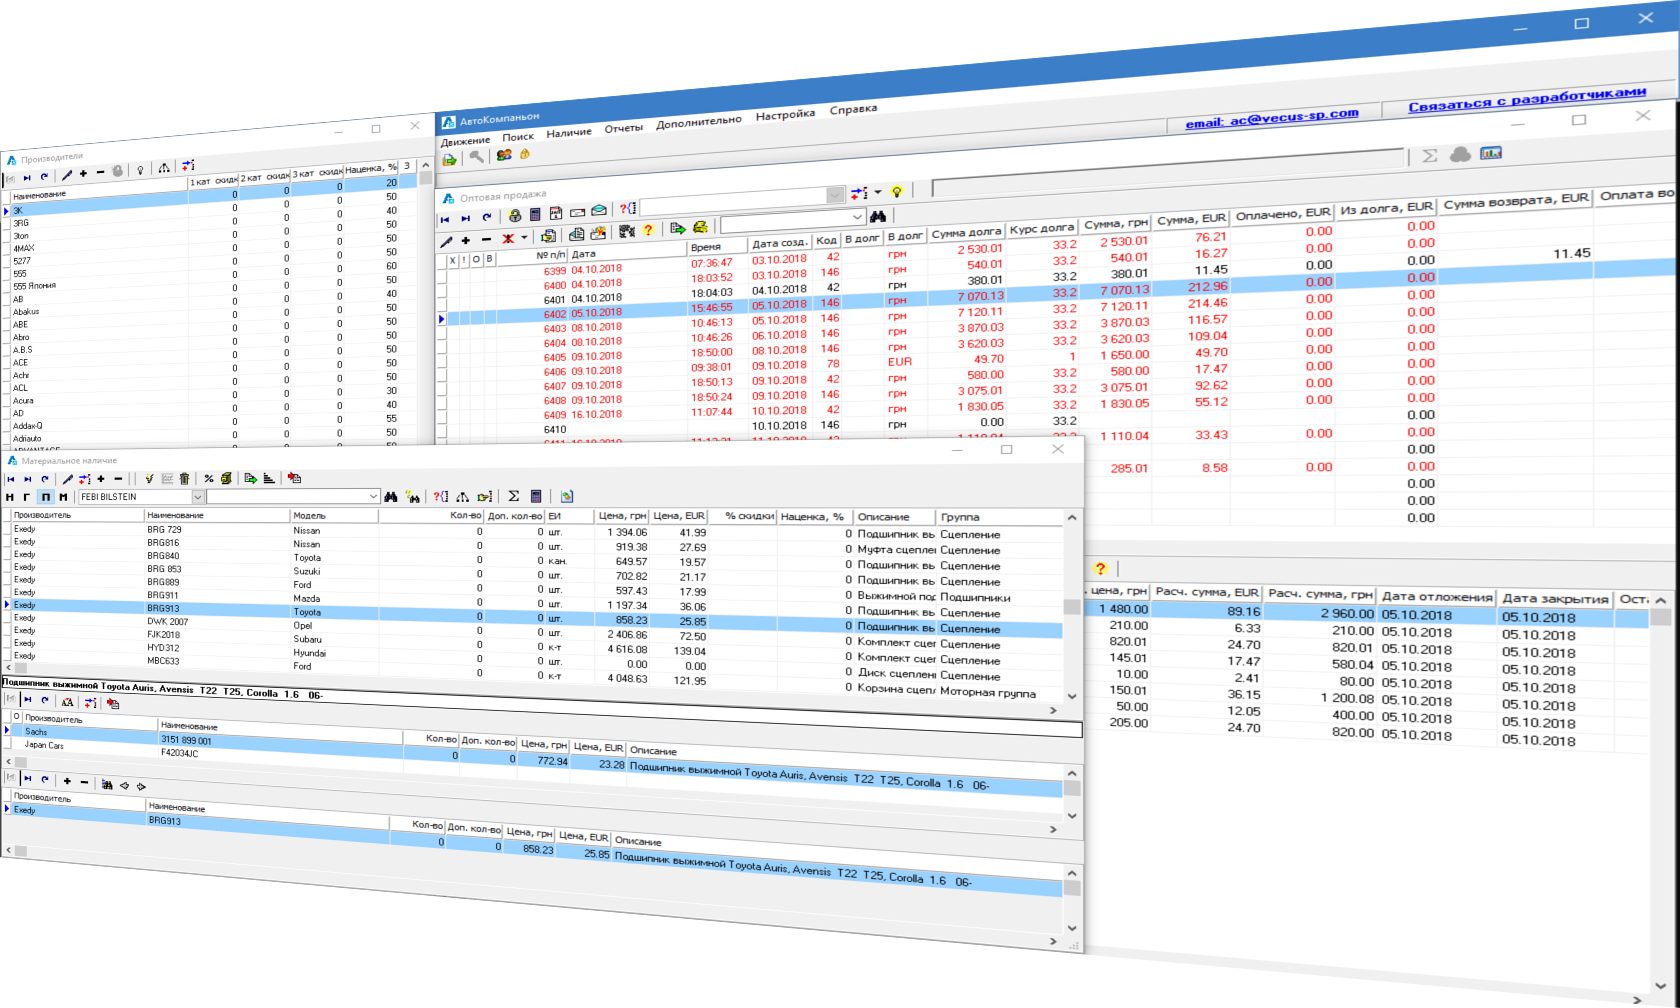
Task: Toggle the П filter button
Action: [45, 497]
